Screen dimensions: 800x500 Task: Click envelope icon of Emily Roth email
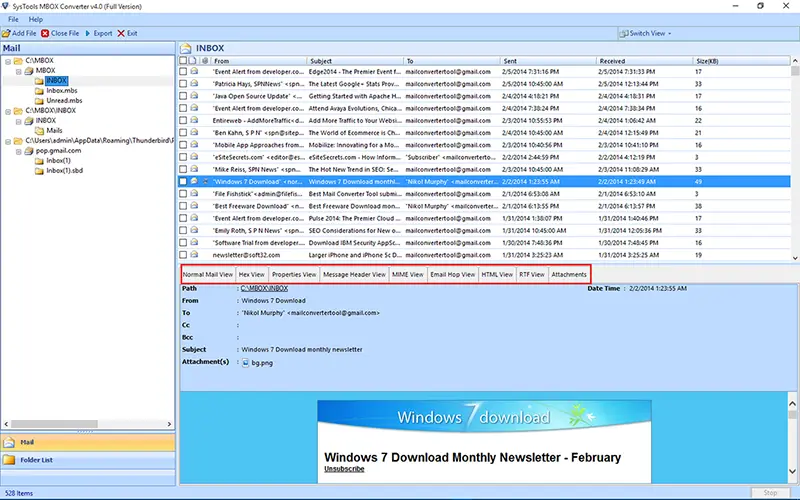(194, 231)
